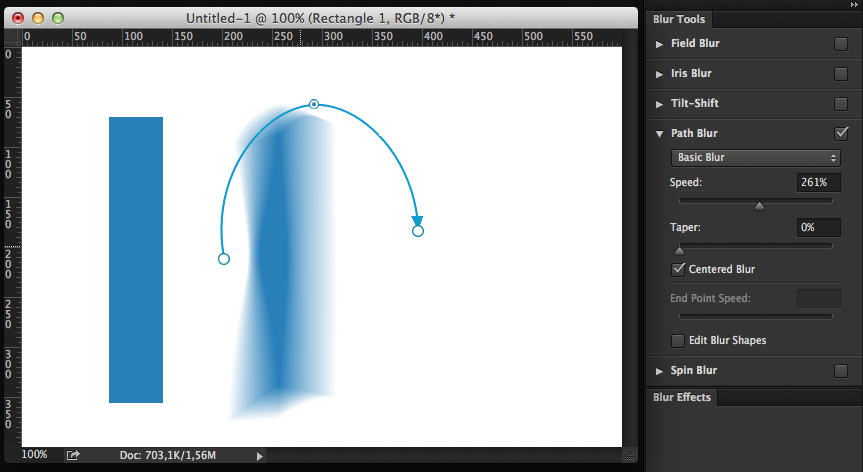863x472 pixels.
Task: Click the status bar document info arrow
Action: pyautogui.click(x=260, y=456)
